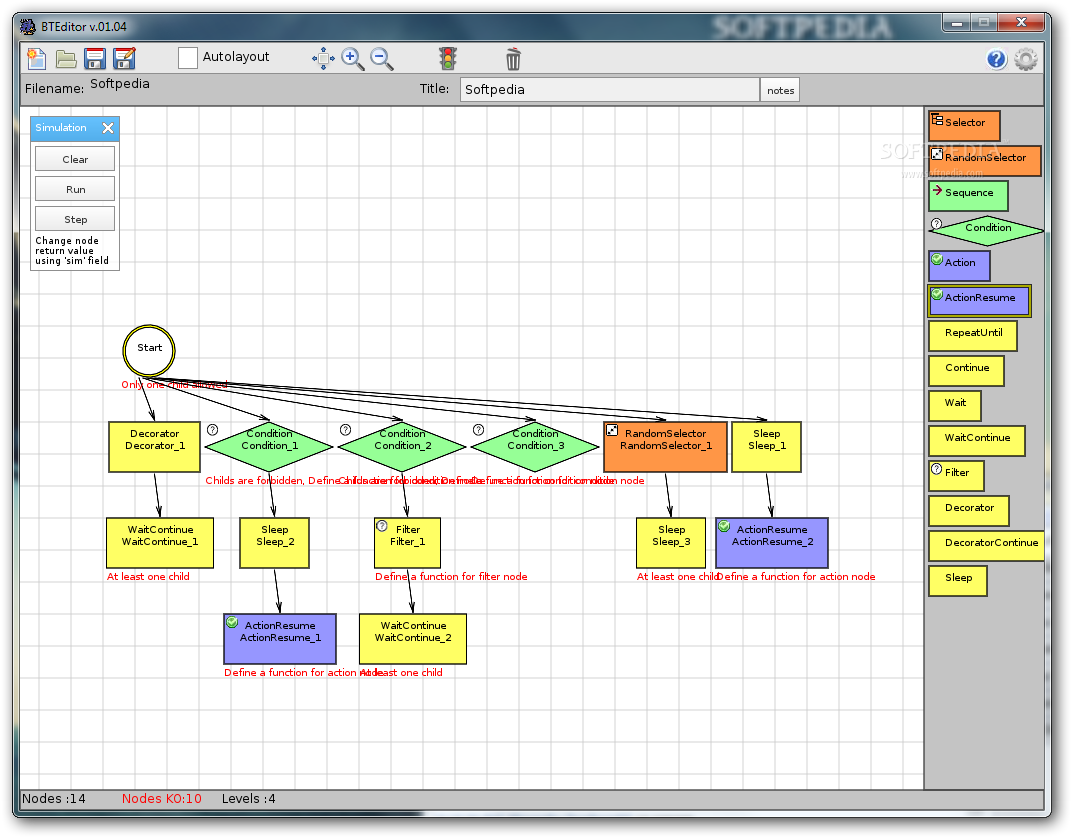The height and width of the screenshot is (838, 1072).
Task: Click the Save As icon with the pencil
Action: (124, 59)
